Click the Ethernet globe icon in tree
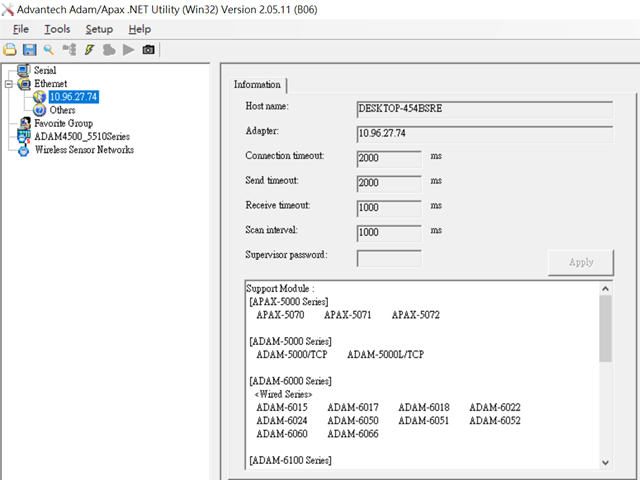 [24, 84]
